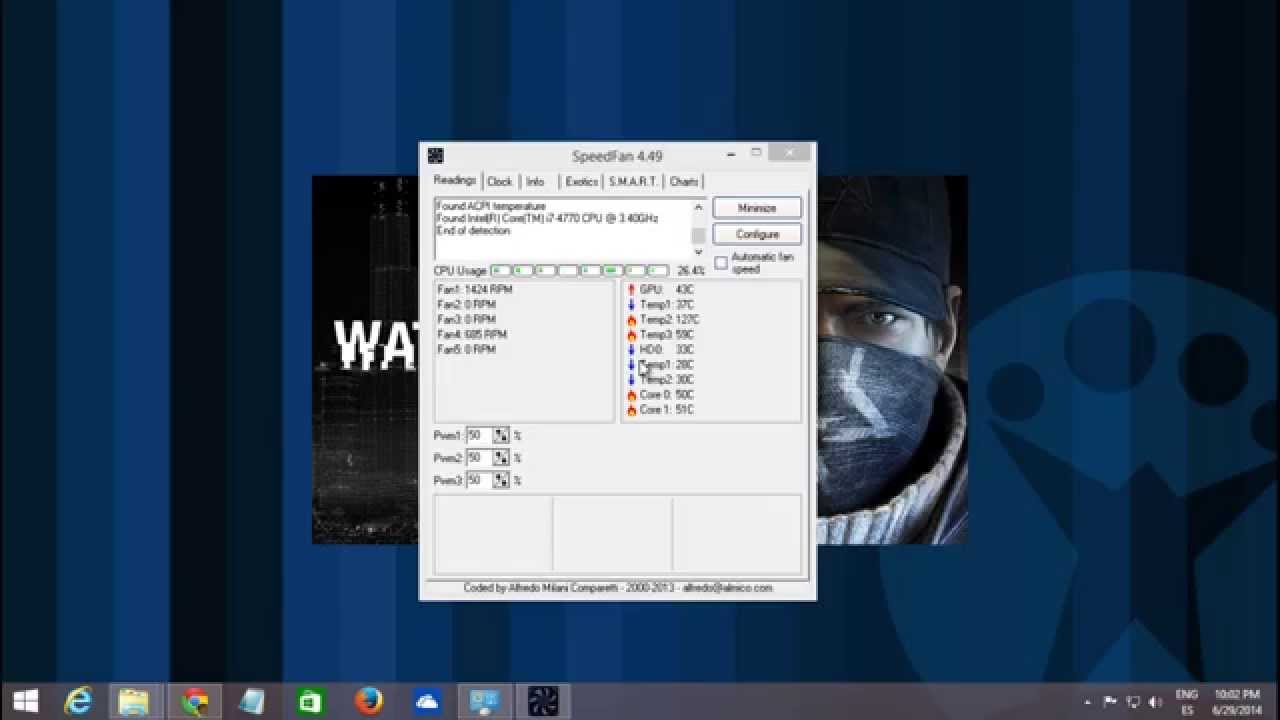The height and width of the screenshot is (720, 1280).
Task: Click the SpeedFan title bar icon
Action: pyautogui.click(x=435, y=155)
